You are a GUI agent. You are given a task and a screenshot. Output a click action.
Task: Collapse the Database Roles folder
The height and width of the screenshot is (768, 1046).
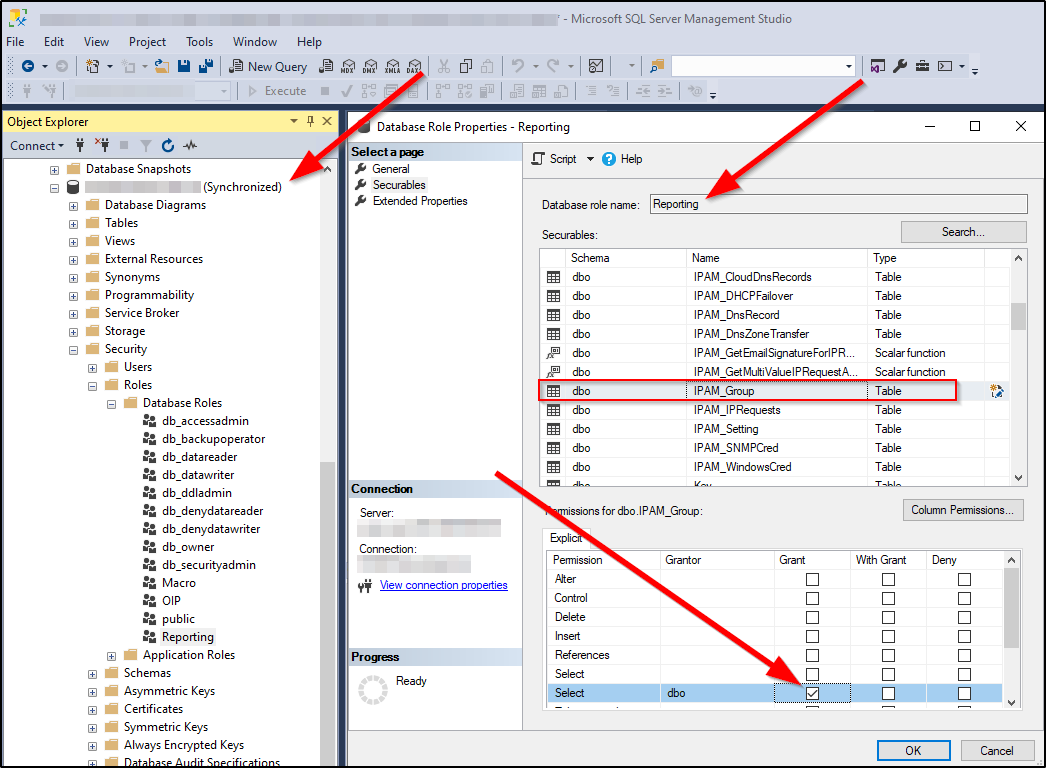point(111,404)
